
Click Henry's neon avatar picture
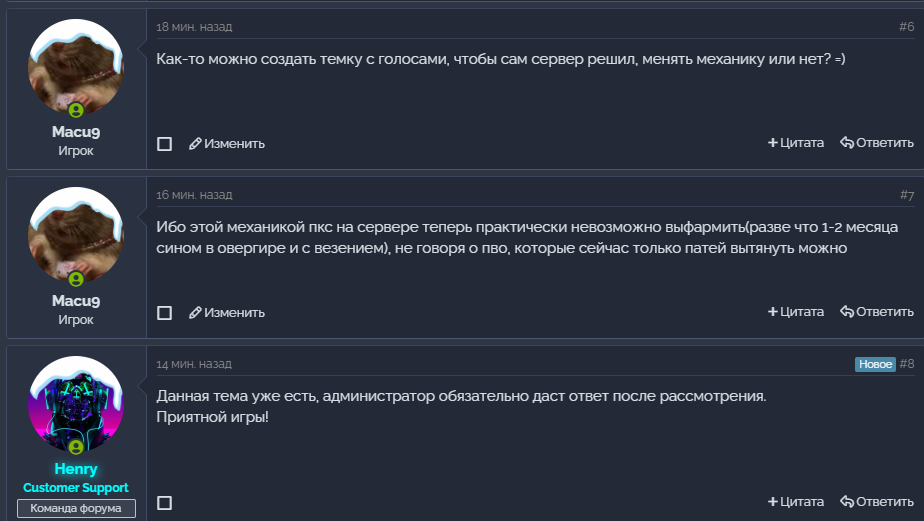pyautogui.click(x=76, y=404)
